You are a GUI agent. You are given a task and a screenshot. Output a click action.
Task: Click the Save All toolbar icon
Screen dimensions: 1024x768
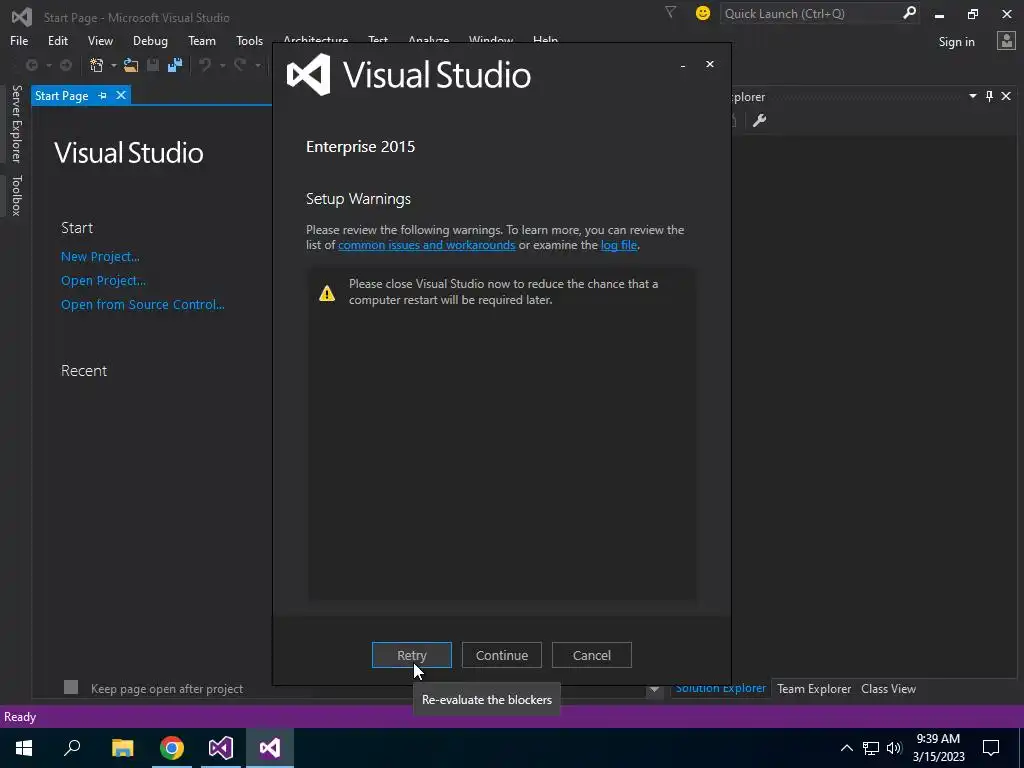pyautogui.click(x=175, y=65)
